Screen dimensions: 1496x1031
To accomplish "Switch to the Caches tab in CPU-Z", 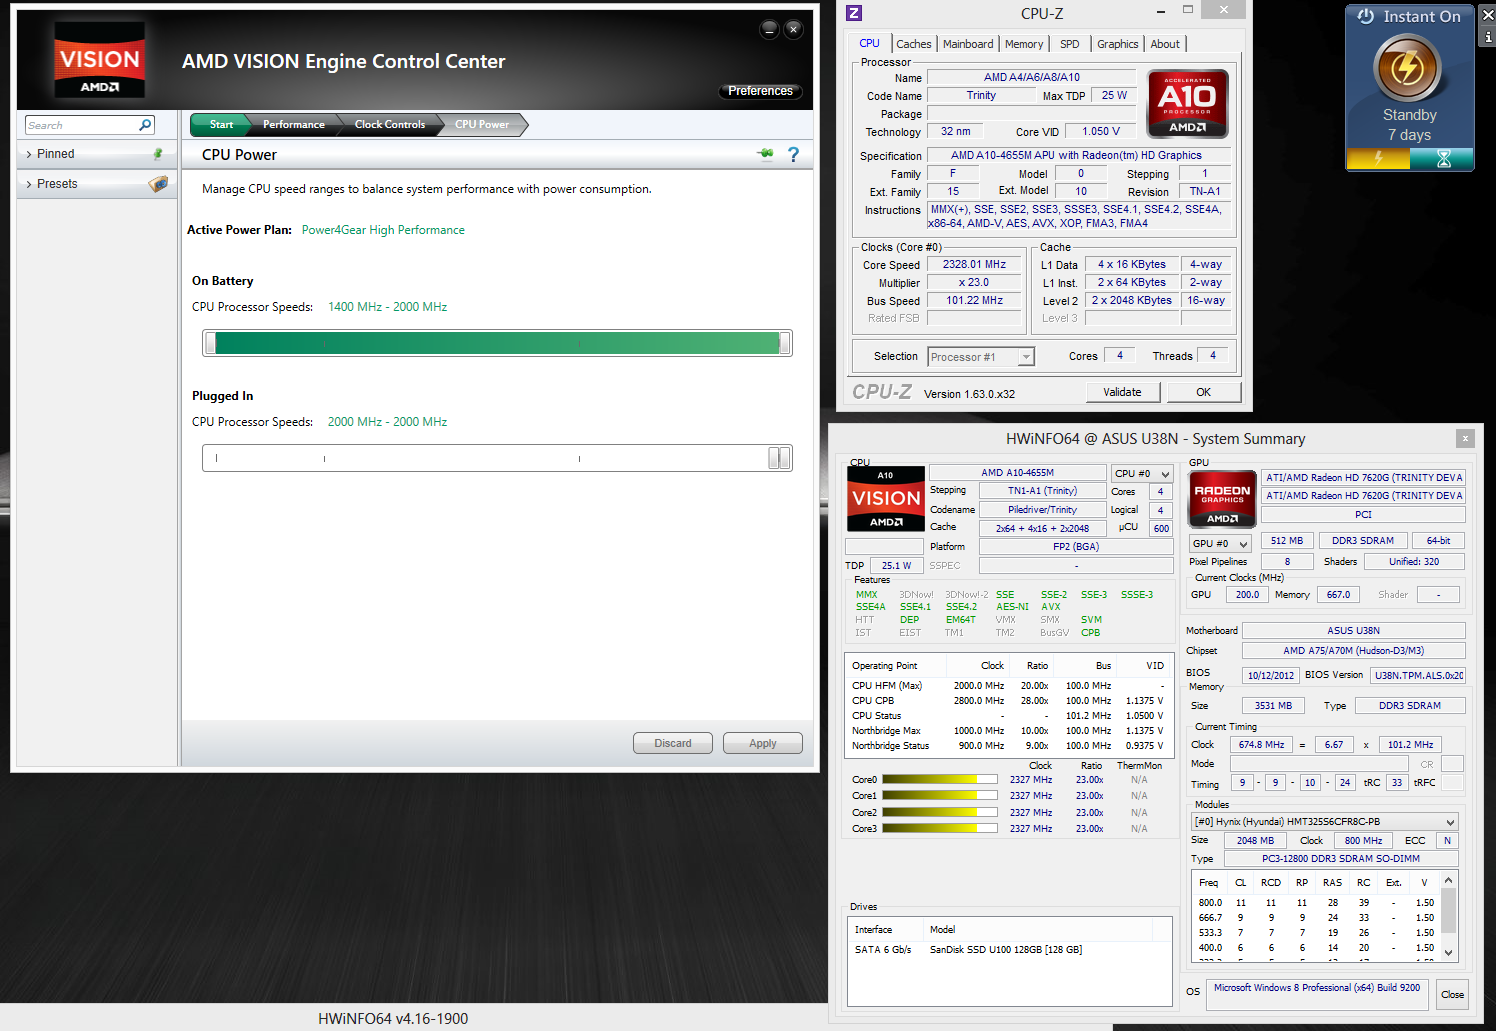I will pyautogui.click(x=913, y=44).
